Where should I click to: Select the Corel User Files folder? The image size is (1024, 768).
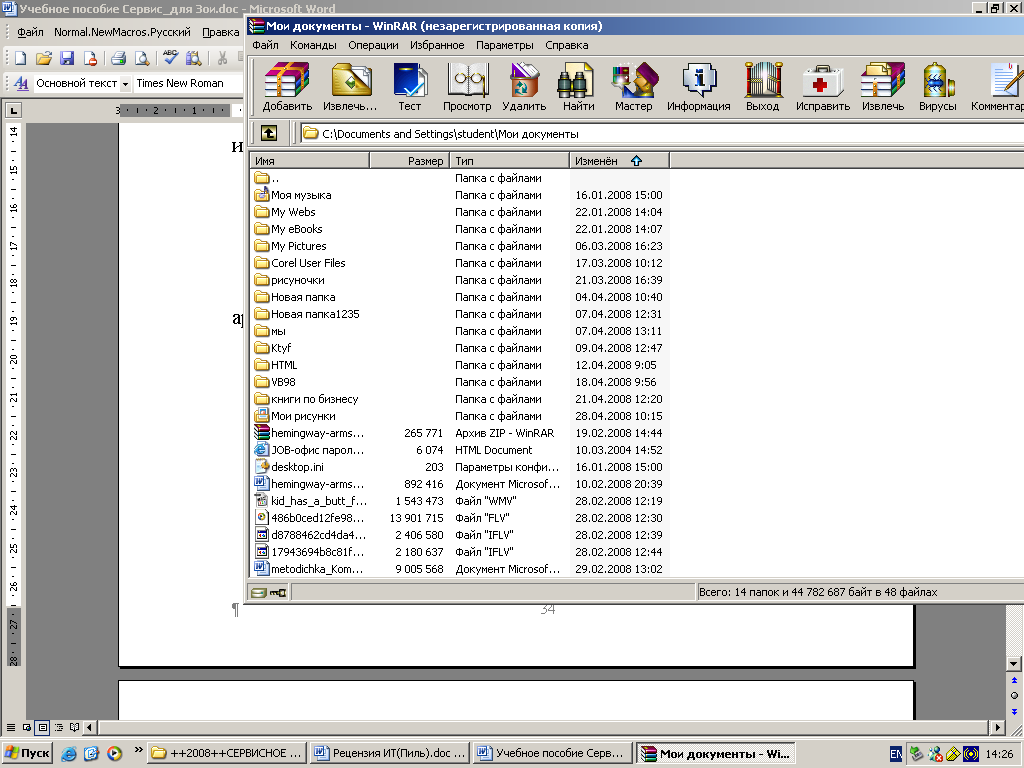point(459,263)
